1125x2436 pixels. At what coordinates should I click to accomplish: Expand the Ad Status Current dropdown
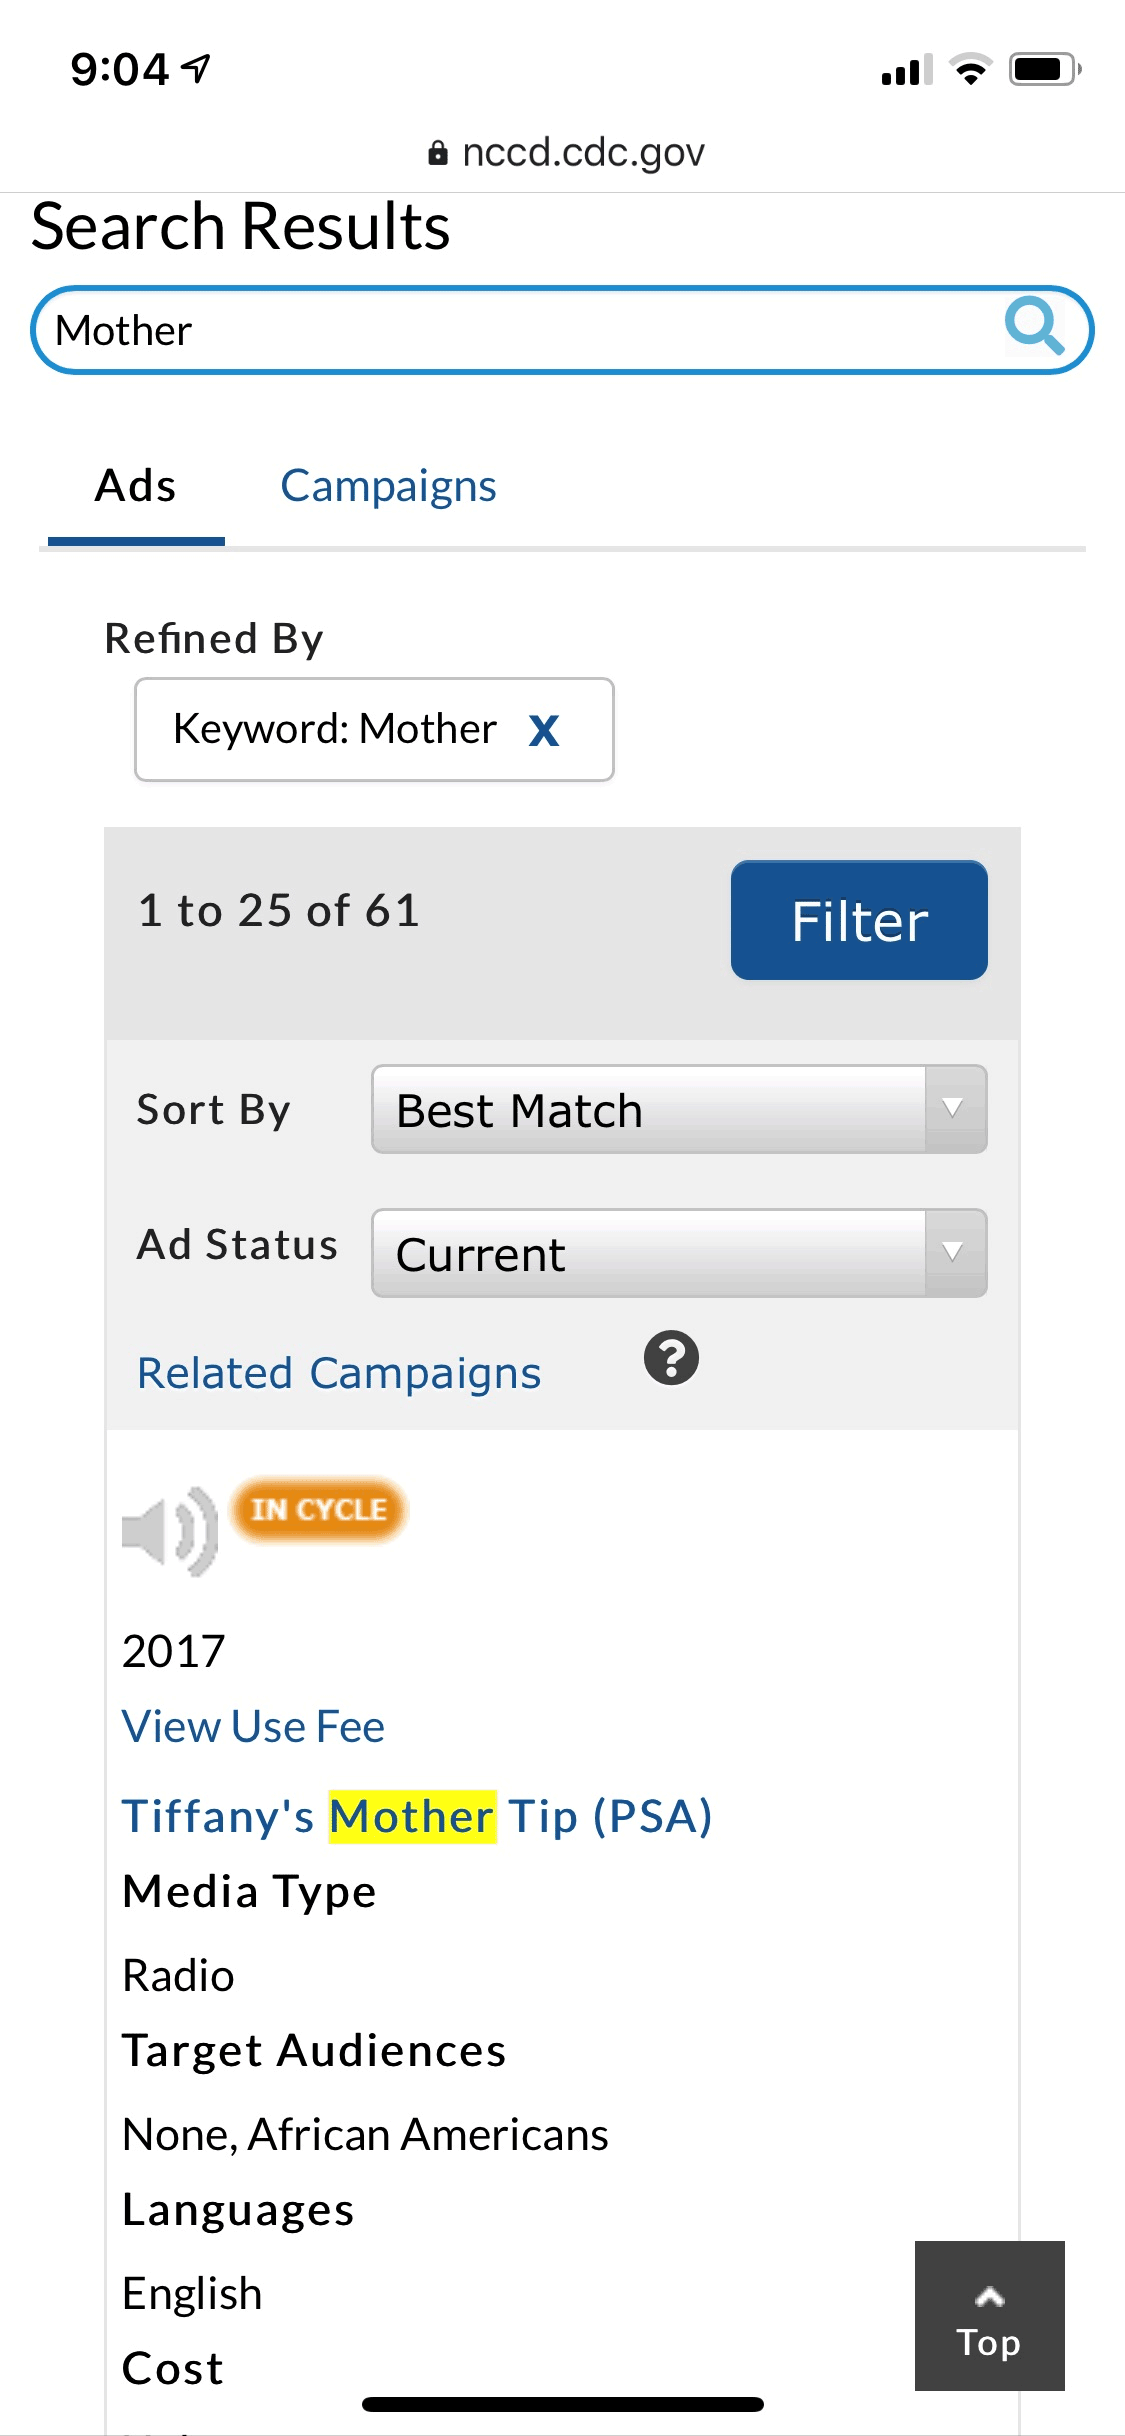click(x=678, y=1254)
